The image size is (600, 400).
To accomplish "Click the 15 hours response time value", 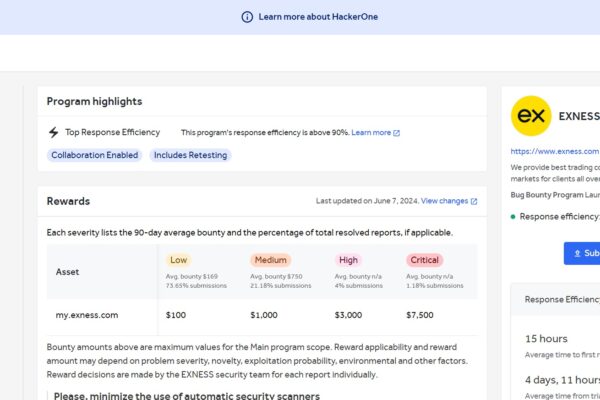I will (546, 339).
